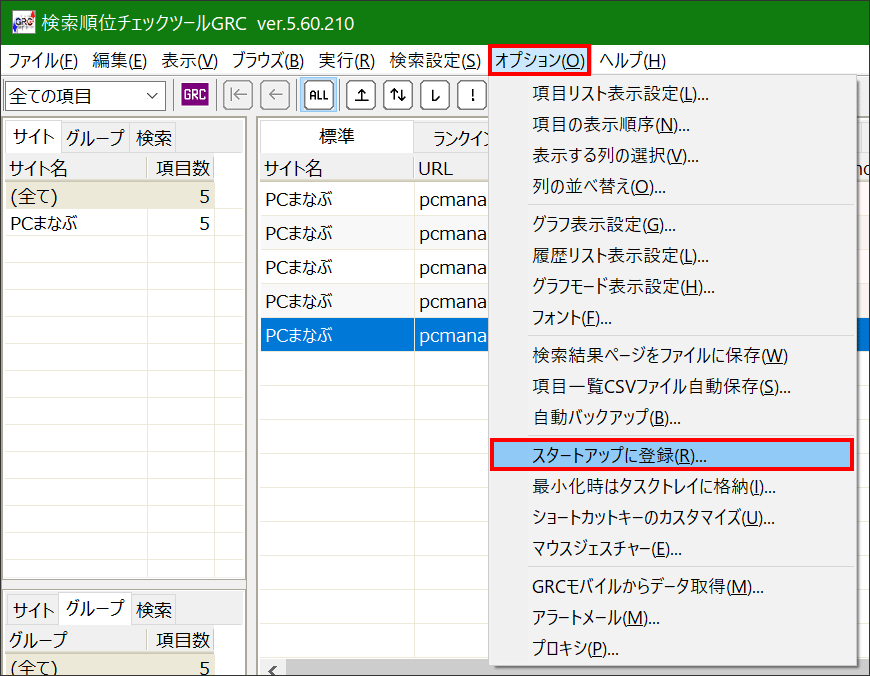This screenshot has width=870, height=676.
Task: Click the exclamation mark toolbar icon
Action: point(472,95)
